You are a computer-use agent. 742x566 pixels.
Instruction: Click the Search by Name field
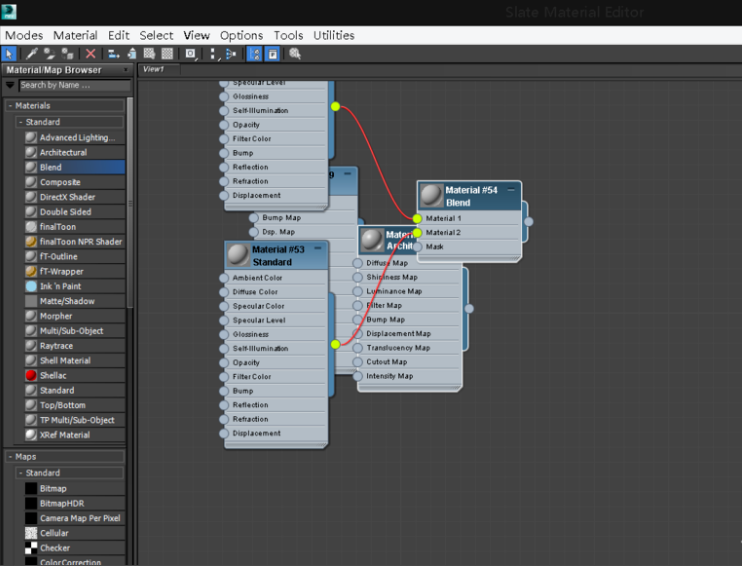75,86
